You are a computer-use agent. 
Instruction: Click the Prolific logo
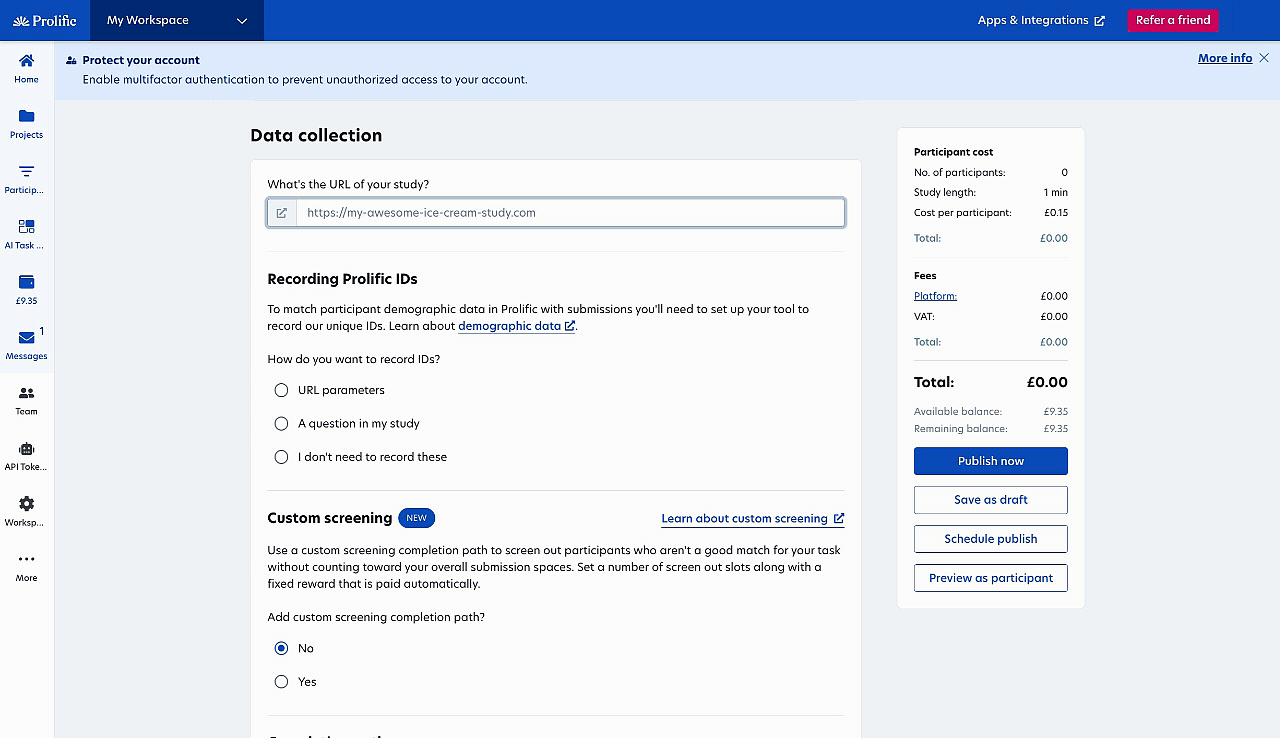coord(44,20)
